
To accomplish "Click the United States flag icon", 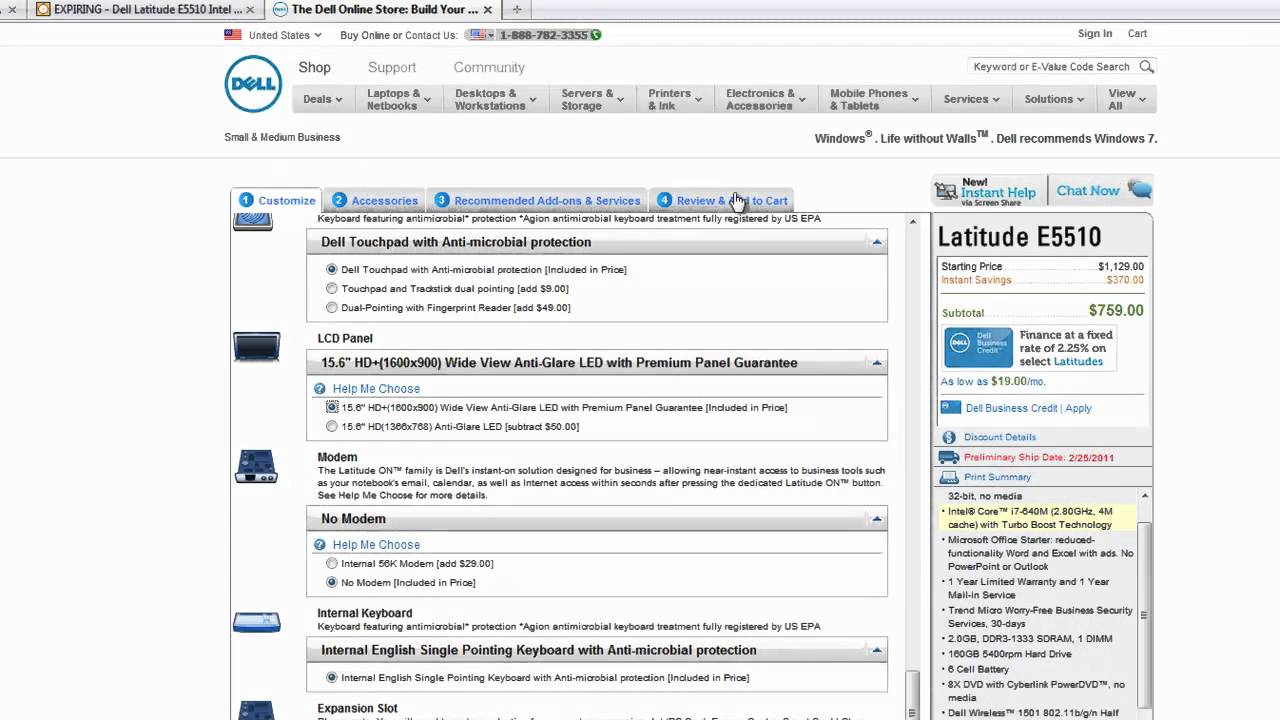I will [233, 35].
